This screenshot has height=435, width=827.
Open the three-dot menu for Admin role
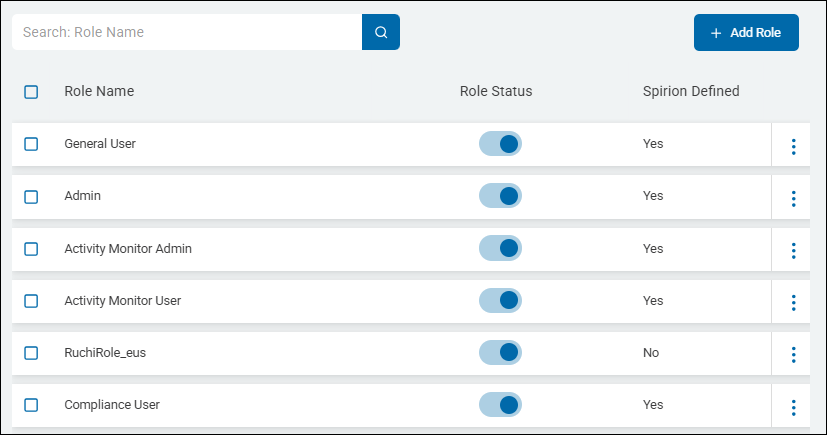pos(793,198)
